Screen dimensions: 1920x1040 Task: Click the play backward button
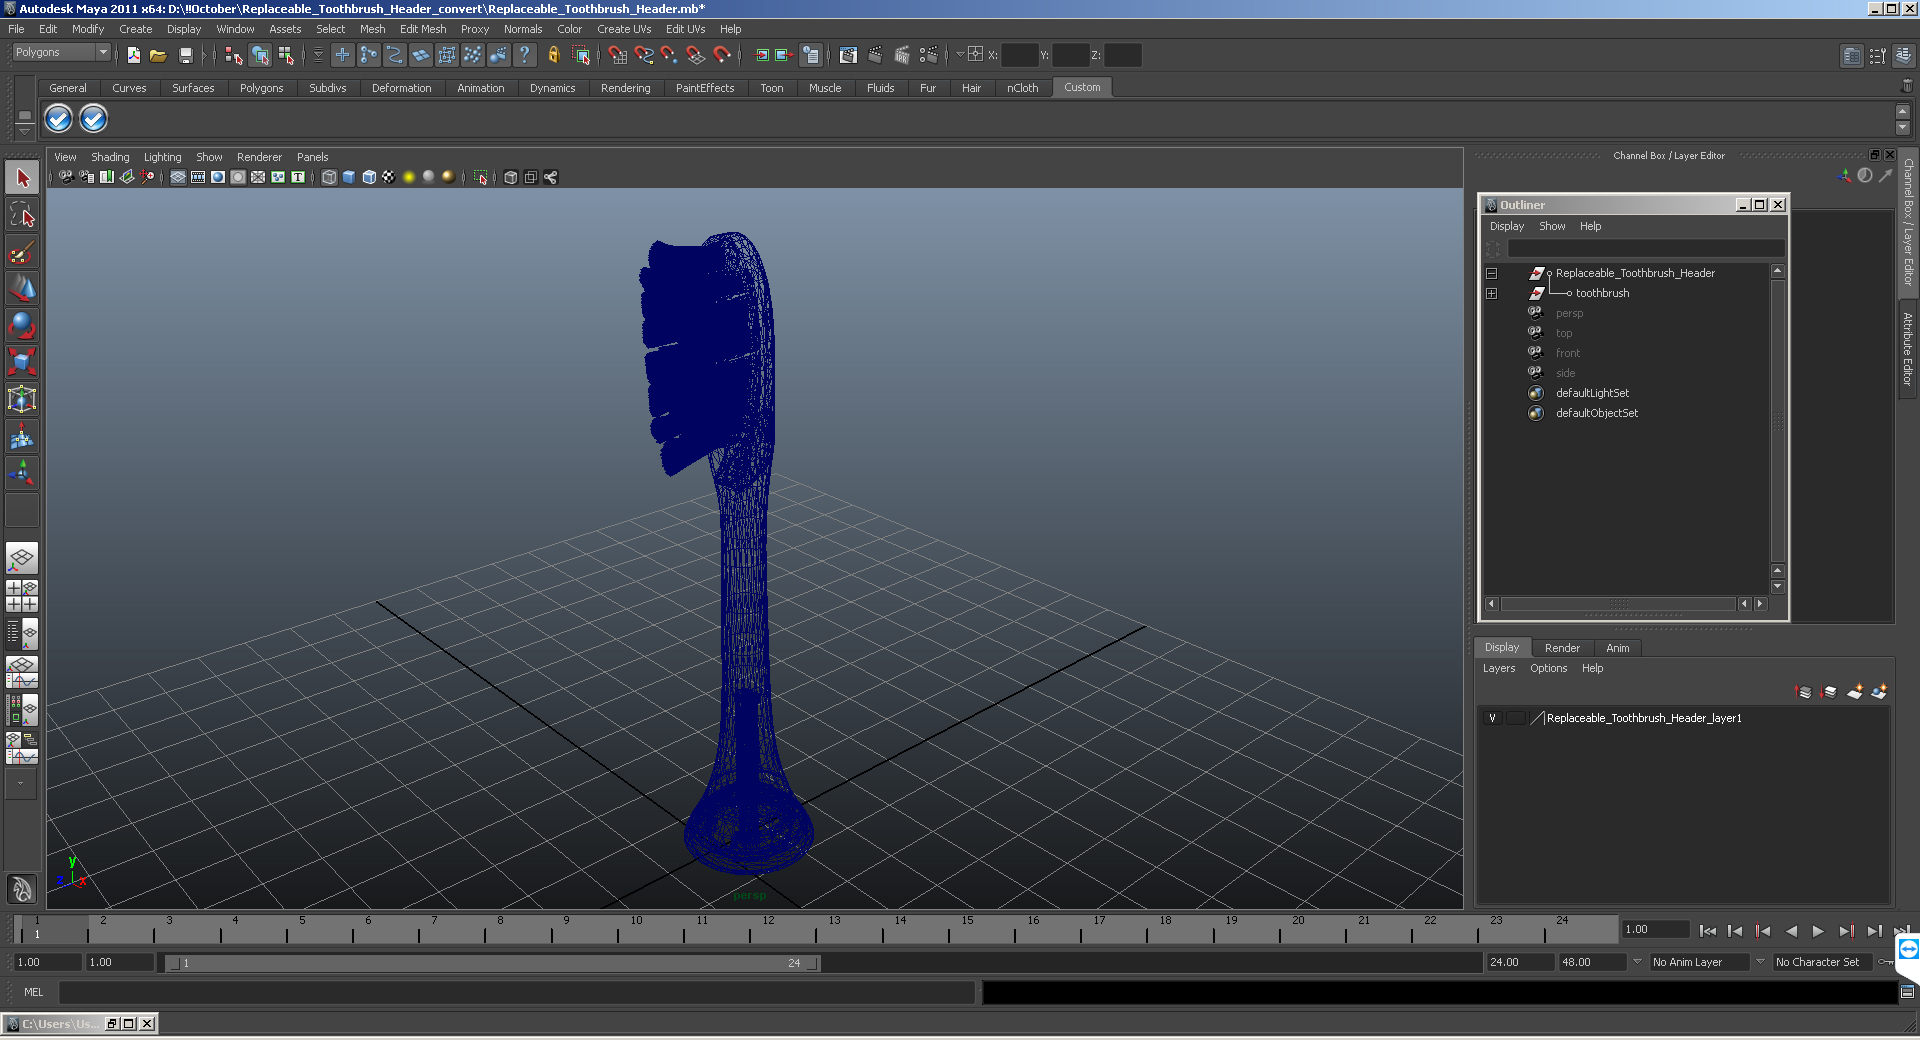pos(1791,931)
